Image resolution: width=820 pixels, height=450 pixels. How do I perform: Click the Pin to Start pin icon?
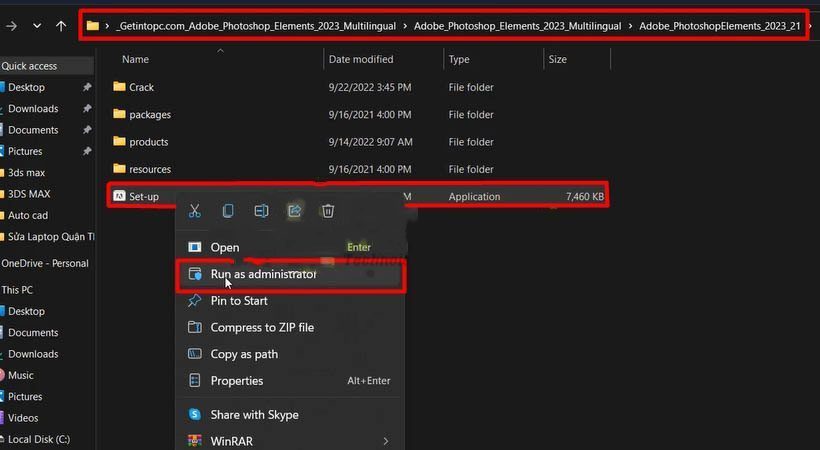tap(195, 300)
